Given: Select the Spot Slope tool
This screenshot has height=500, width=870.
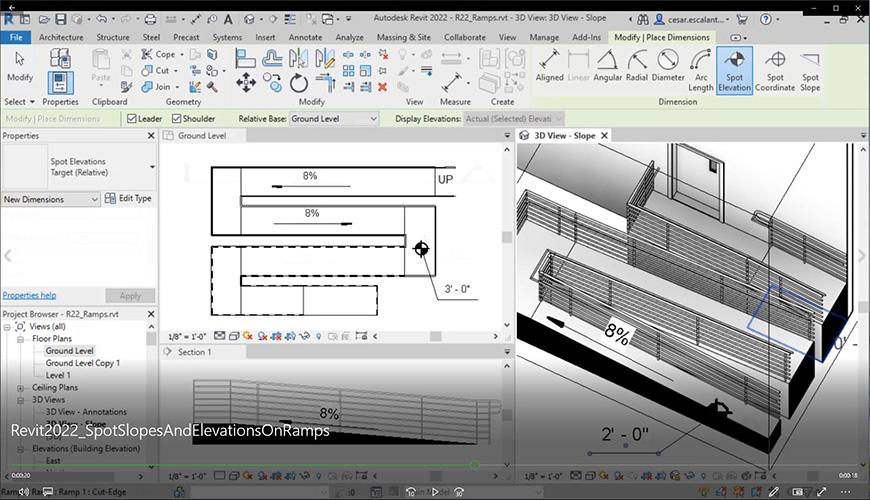Looking at the screenshot, I should [x=810, y=70].
